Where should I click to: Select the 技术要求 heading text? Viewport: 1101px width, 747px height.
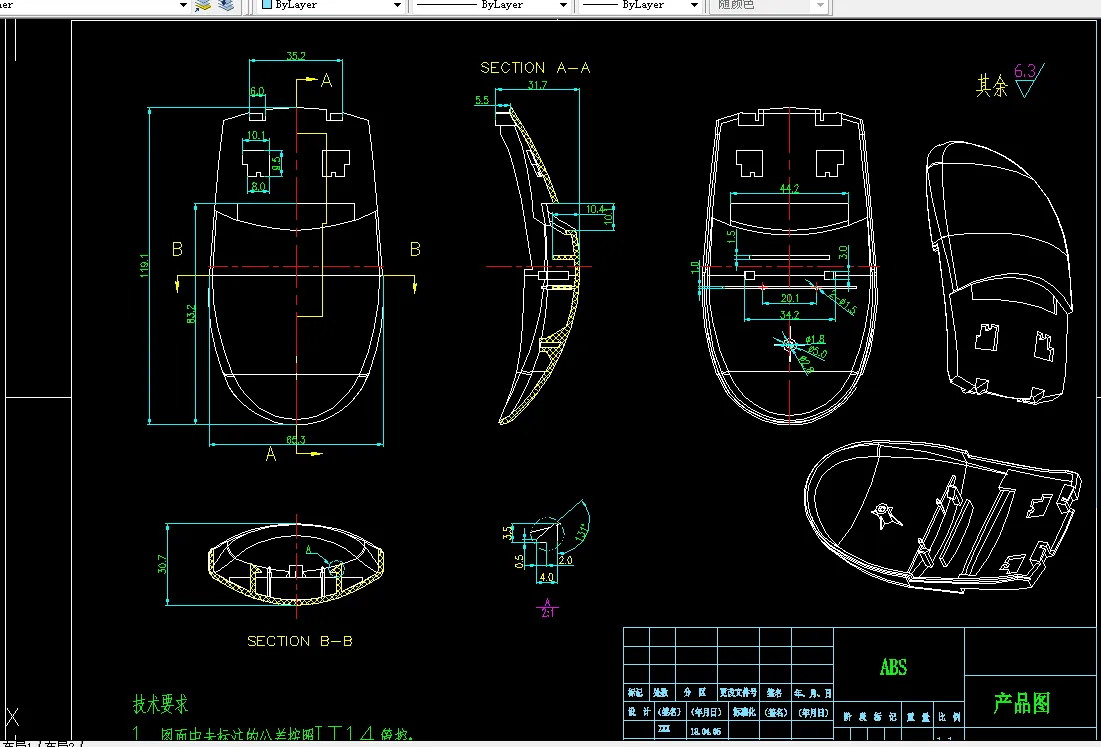coord(161,703)
